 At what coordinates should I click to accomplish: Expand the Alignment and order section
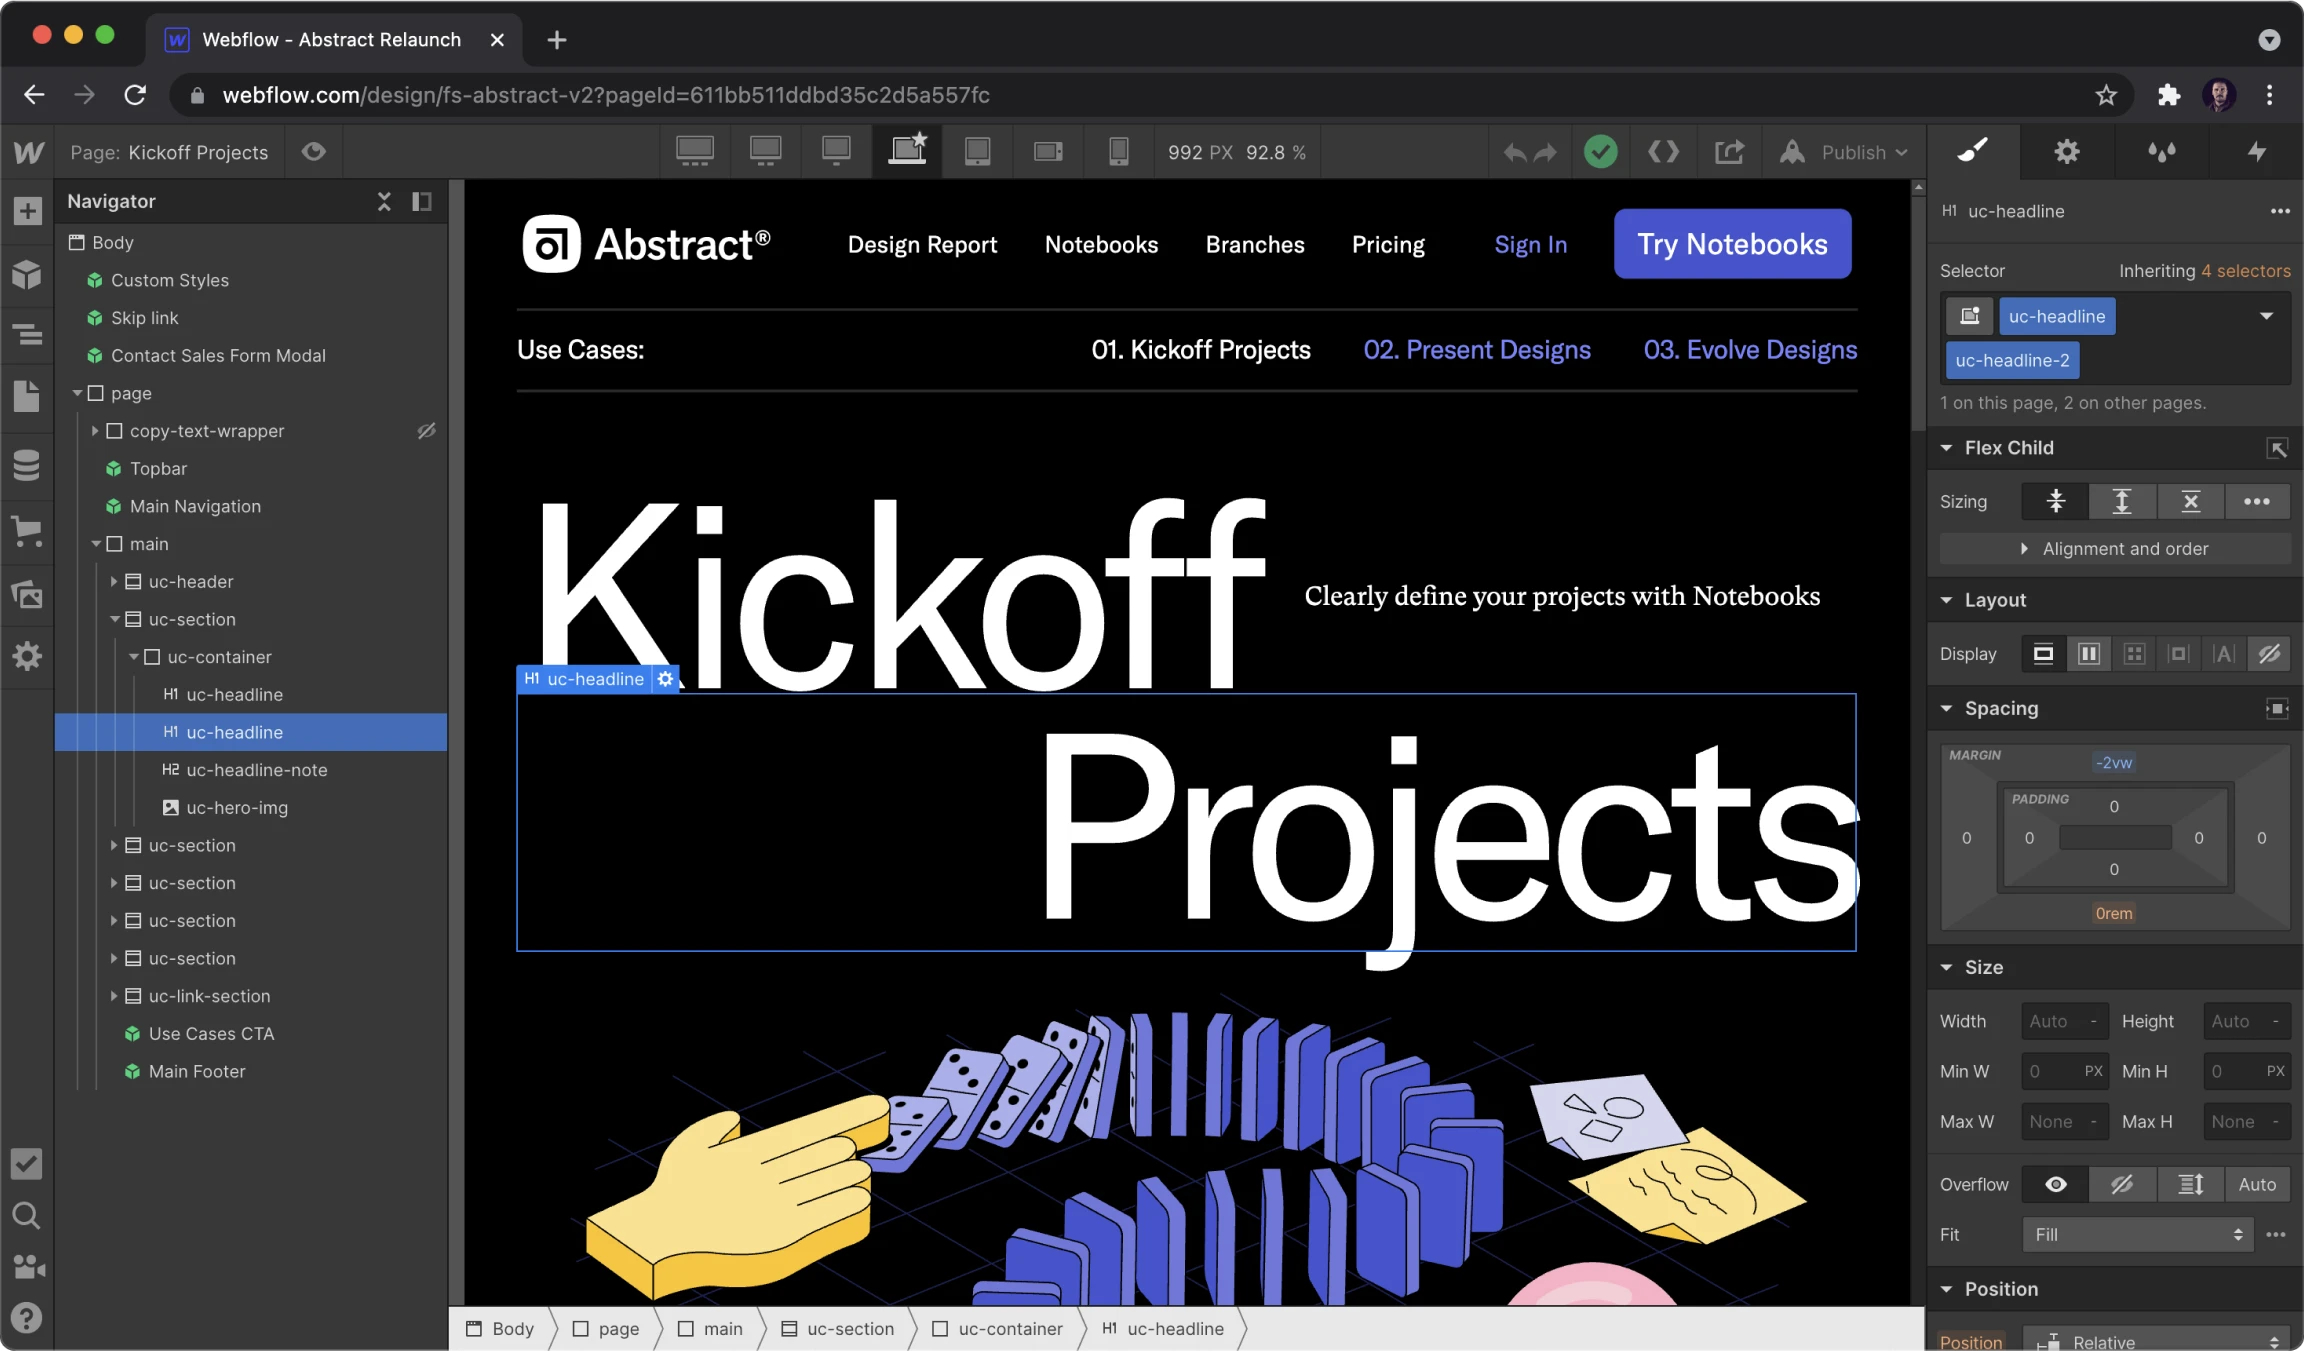click(x=2116, y=548)
